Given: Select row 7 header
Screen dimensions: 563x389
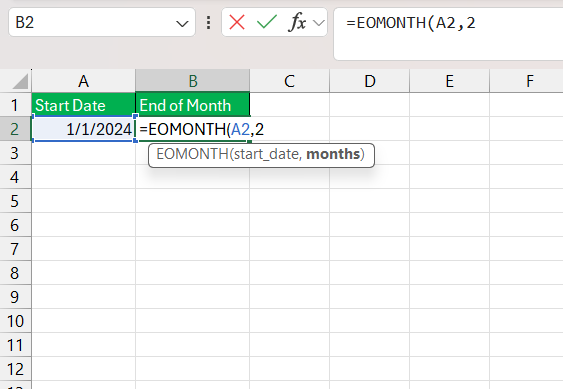Looking at the screenshot, I should 15,249.
